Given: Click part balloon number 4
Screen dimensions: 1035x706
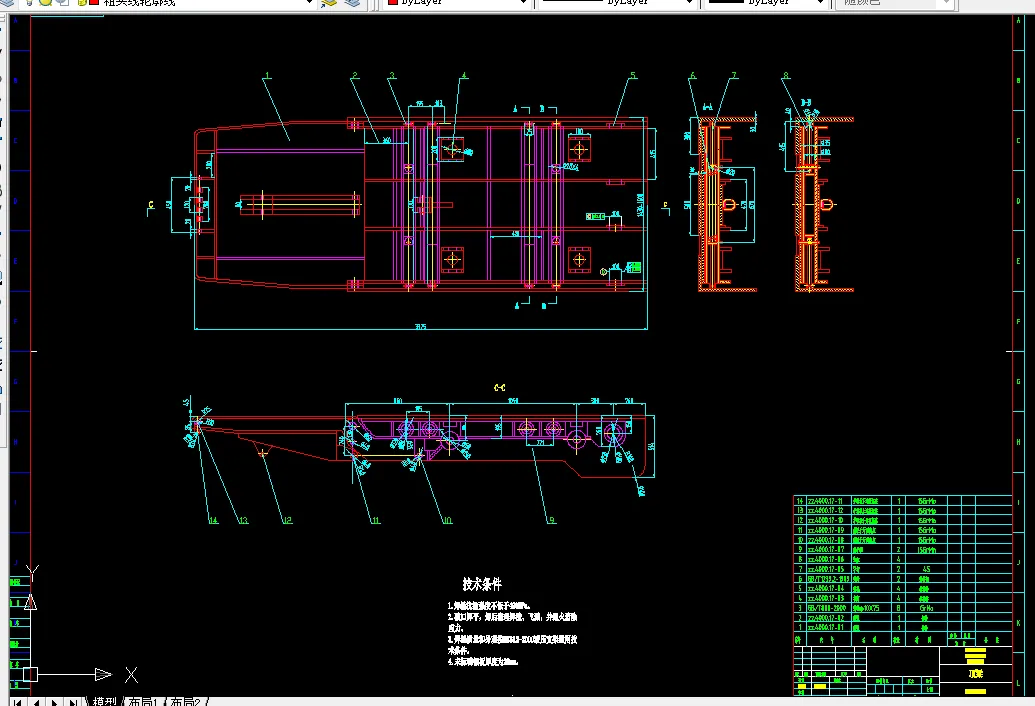Looking at the screenshot, I should point(464,76).
